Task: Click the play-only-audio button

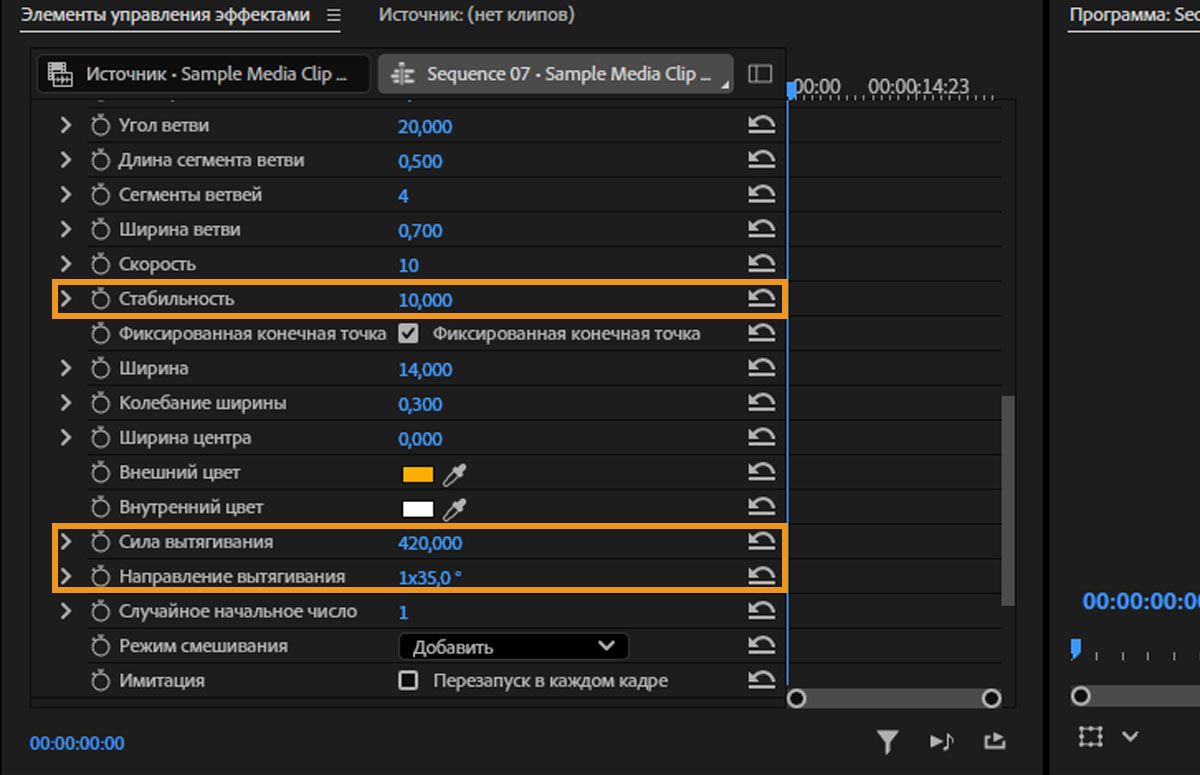Action: pos(942,741)
